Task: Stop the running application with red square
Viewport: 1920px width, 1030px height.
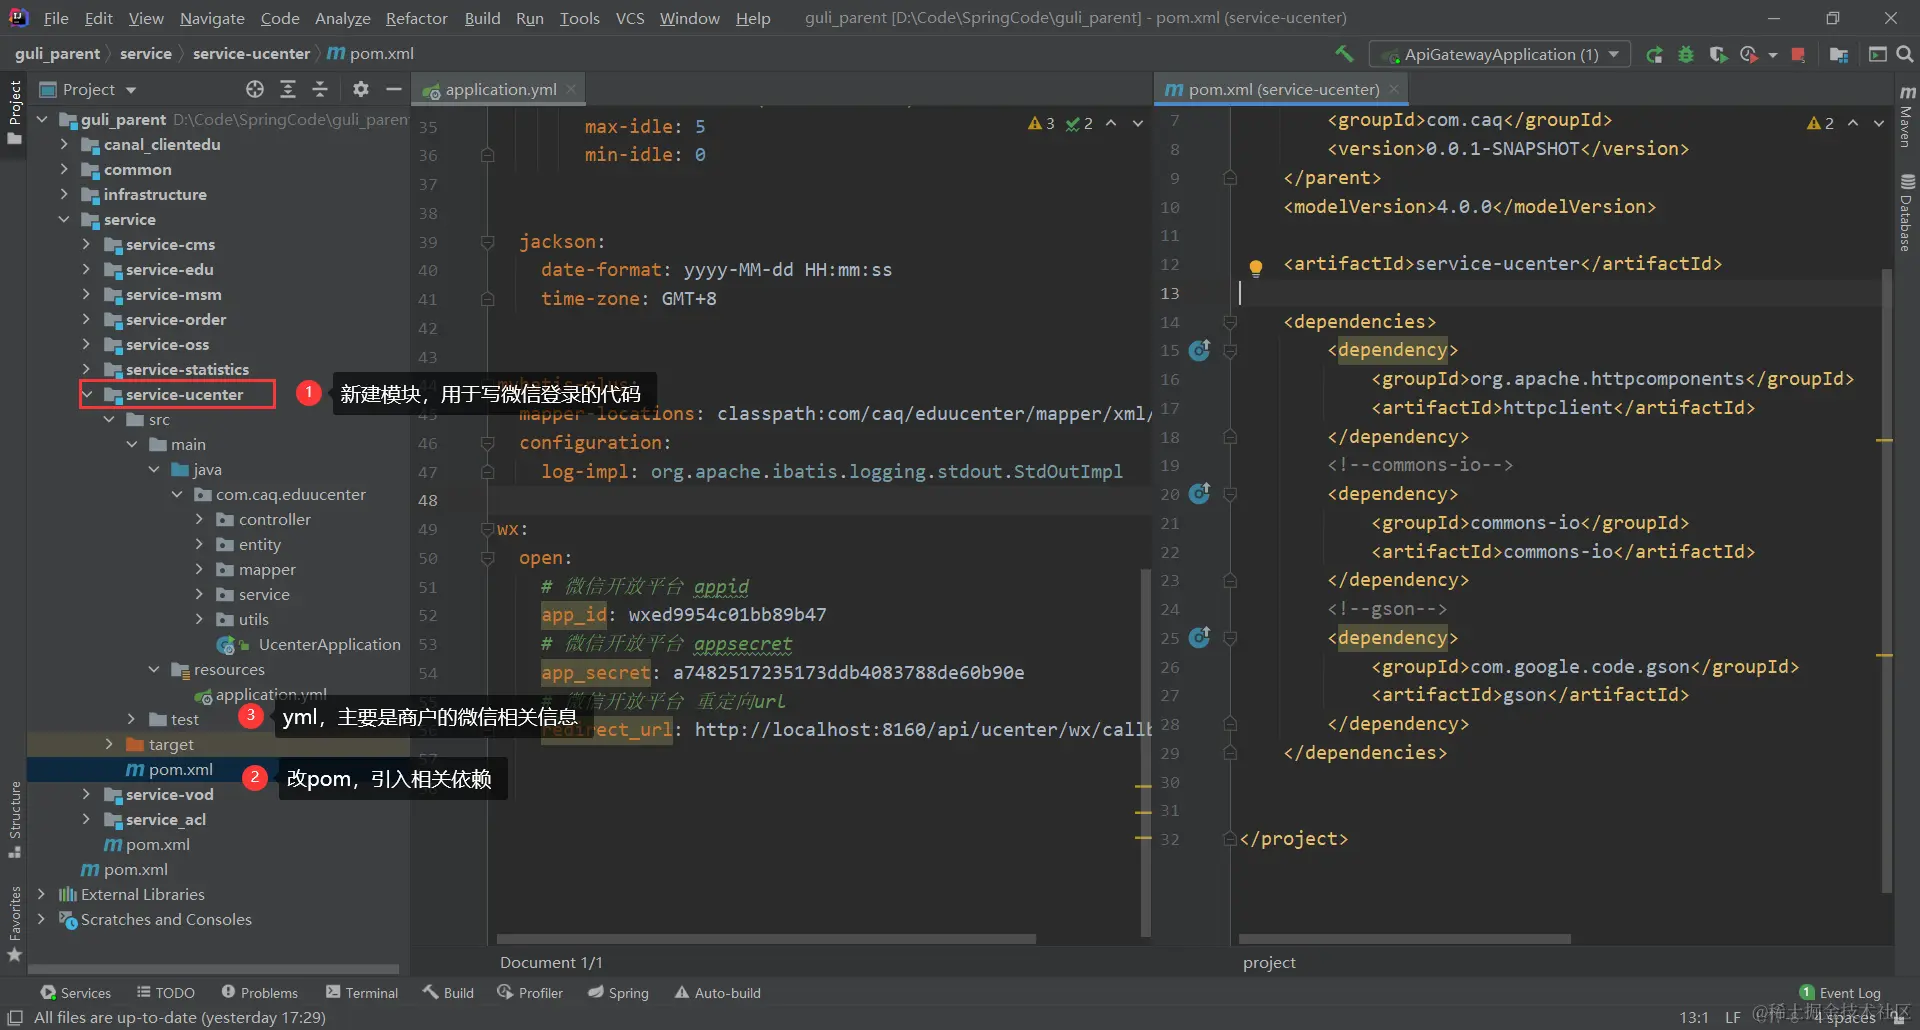Action: coord(1798,55)
